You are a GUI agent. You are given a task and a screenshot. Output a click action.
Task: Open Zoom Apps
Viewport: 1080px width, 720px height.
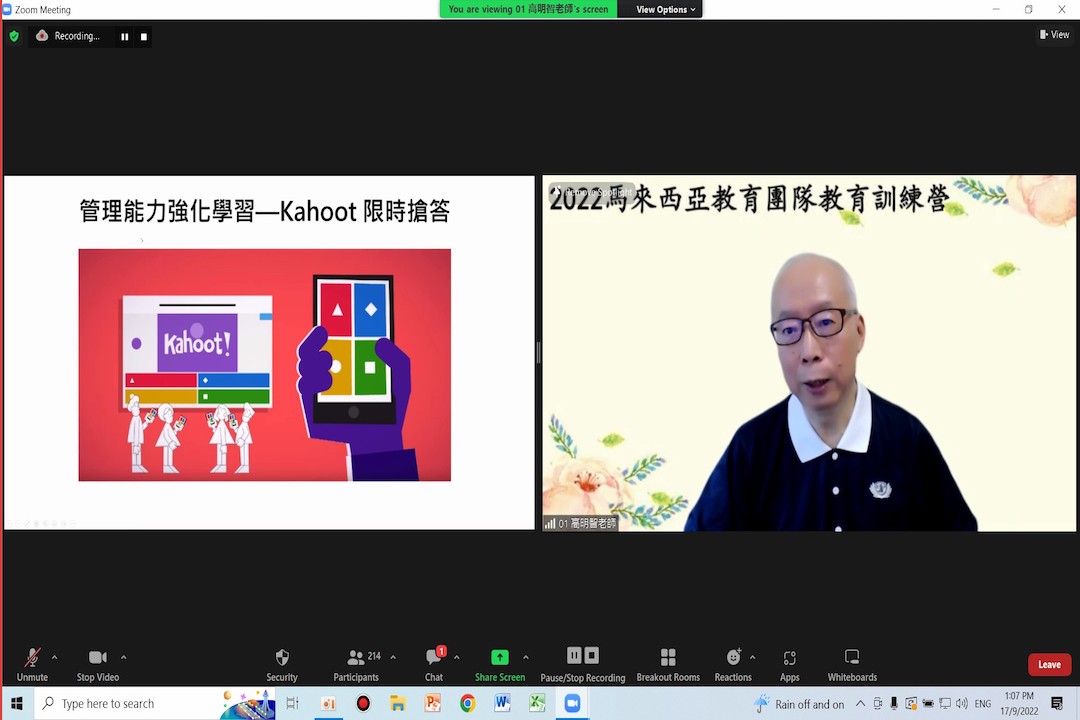[x=789, y=664]
